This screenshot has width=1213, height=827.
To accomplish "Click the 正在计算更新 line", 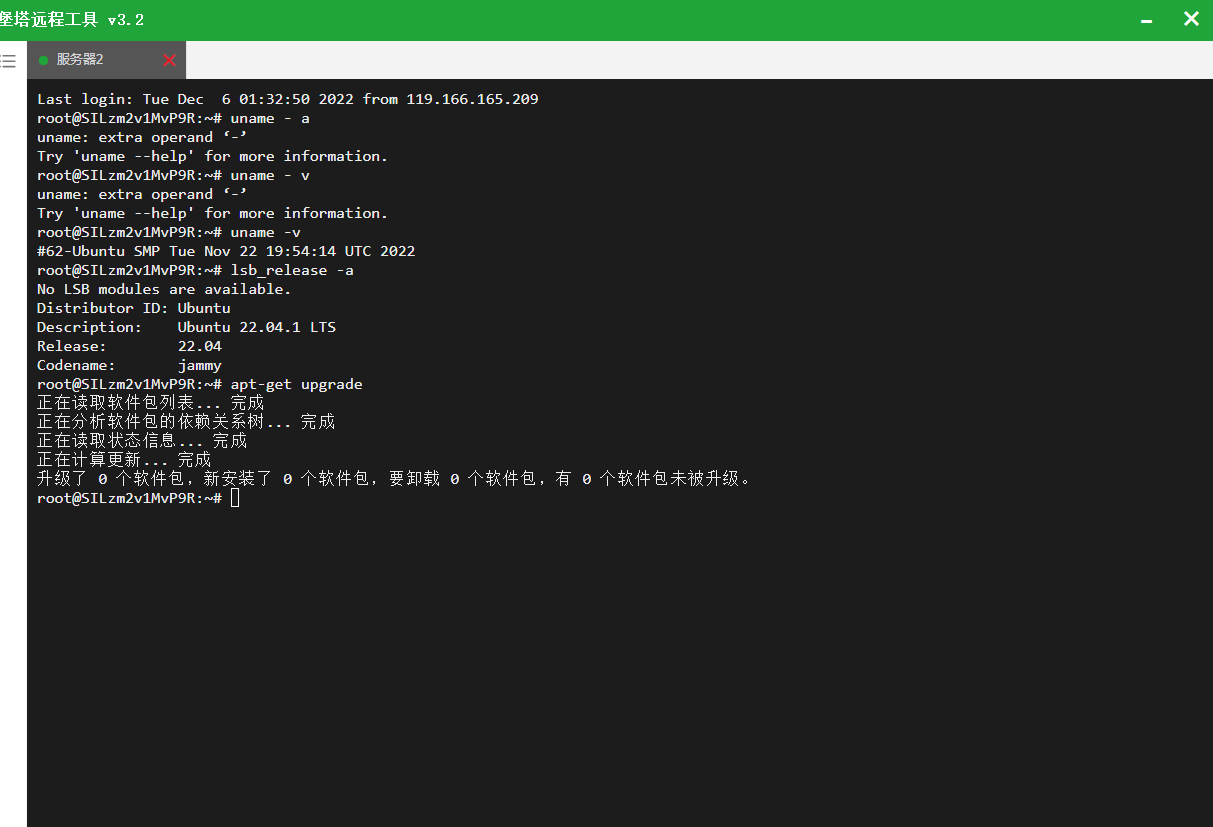I will [124, 460].
